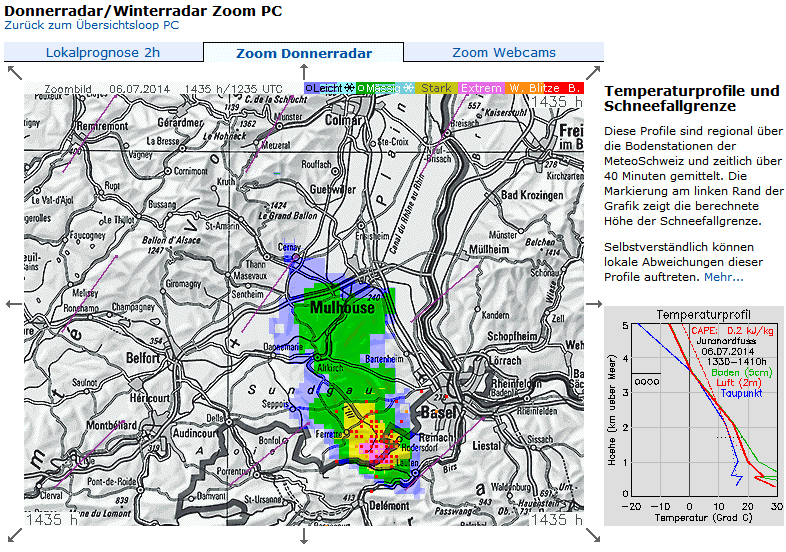Select the Zoom Donnerradar tab
Viewport: 786px width, 552px height.
point(304,53)
